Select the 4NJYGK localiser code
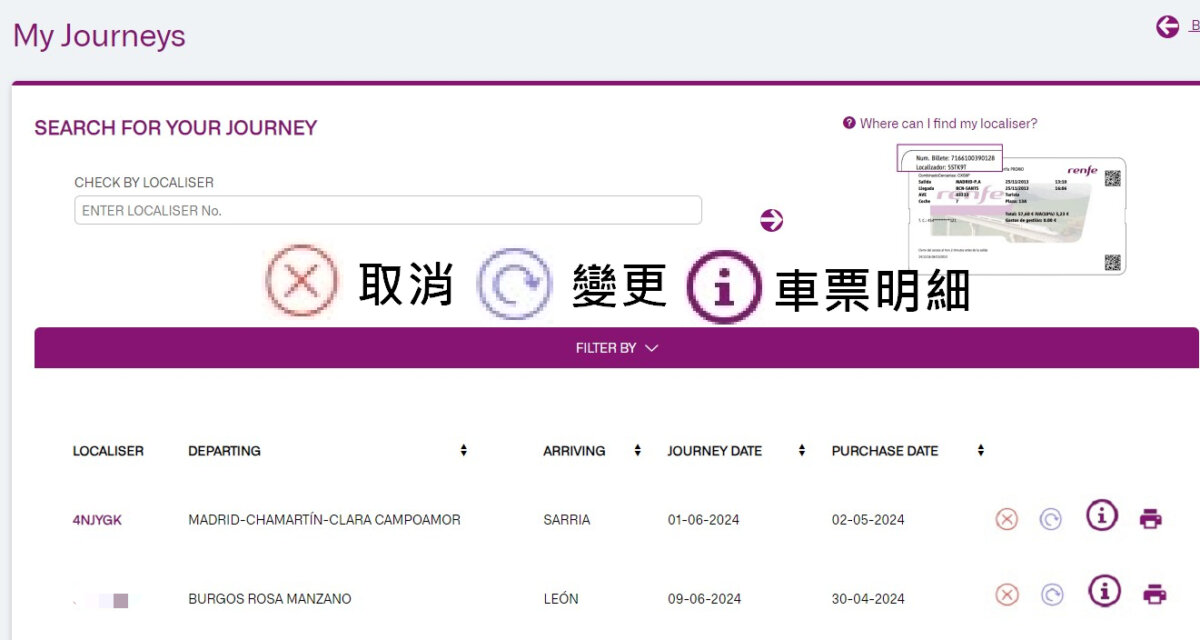Image resolution: width=1200 pixels, height=640 pixels. pos(96,519)
